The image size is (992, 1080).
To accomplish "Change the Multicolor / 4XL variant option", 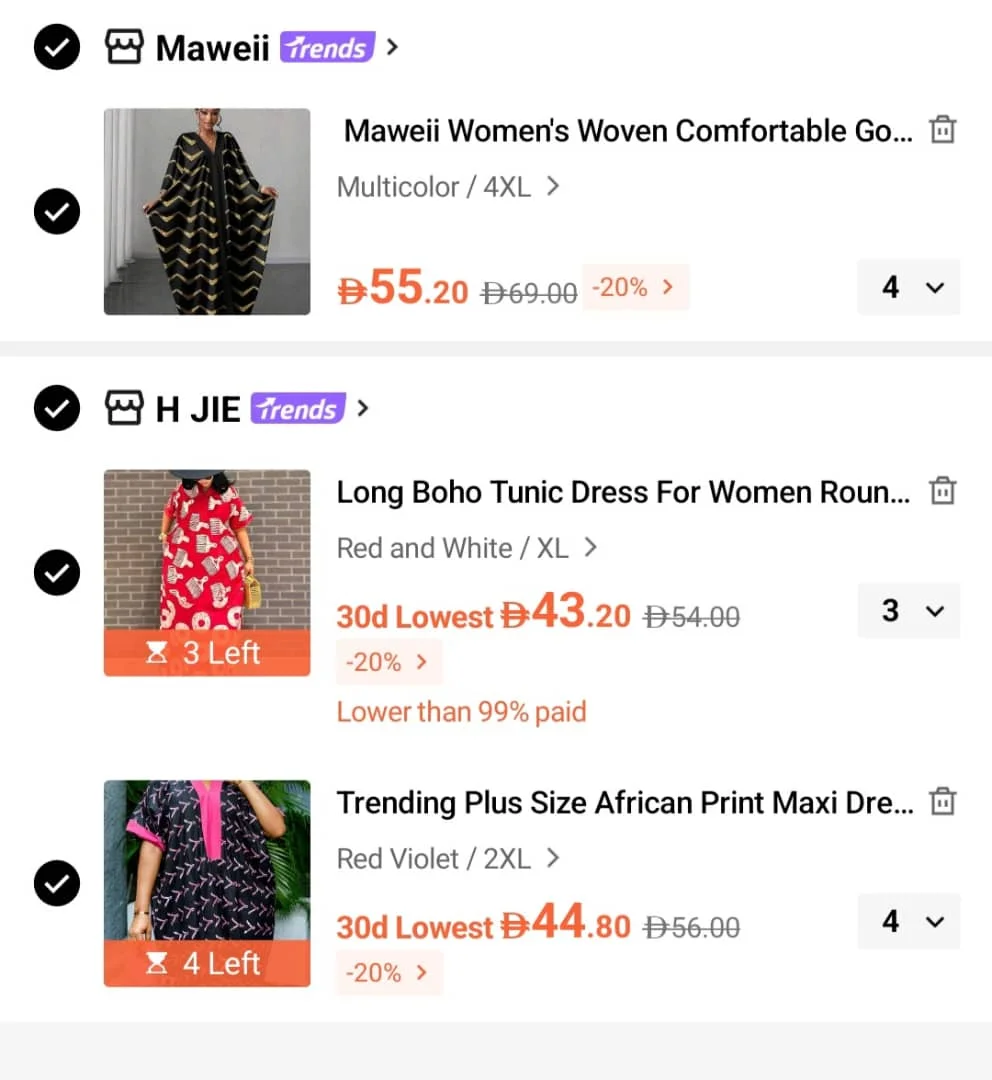I will coord(448,187).
